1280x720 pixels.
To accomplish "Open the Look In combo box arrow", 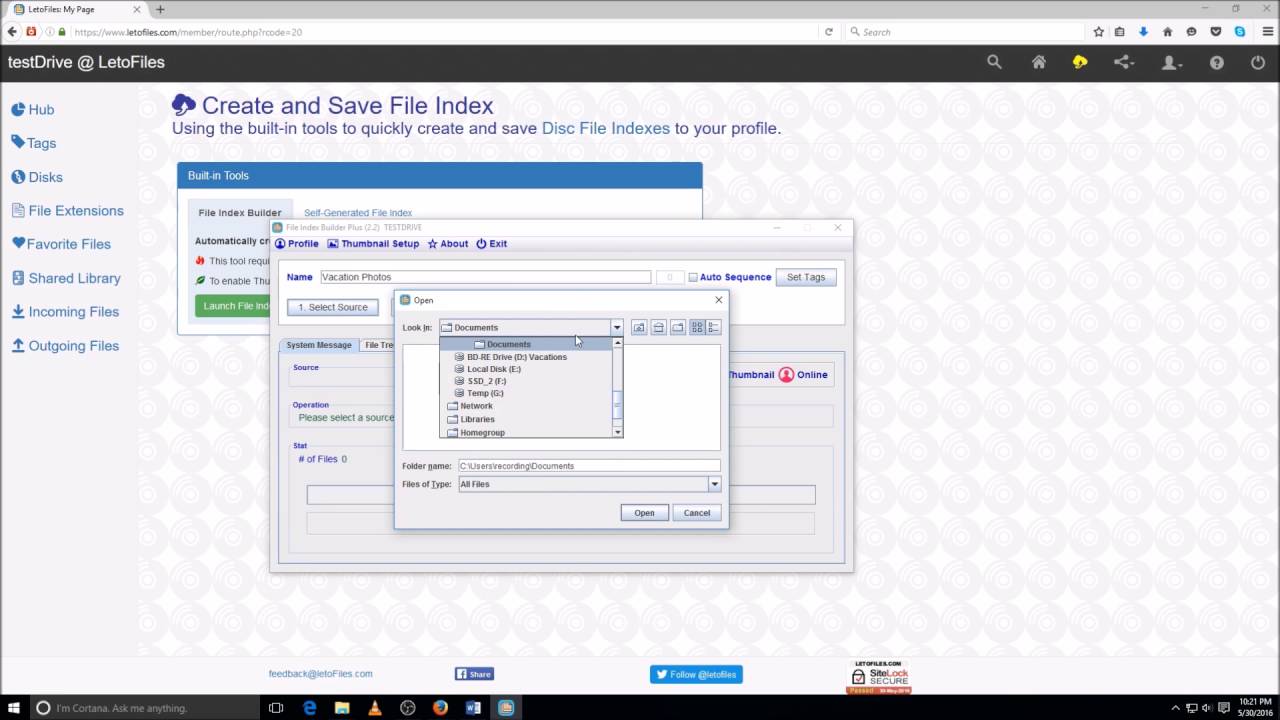I will (616, 327).
